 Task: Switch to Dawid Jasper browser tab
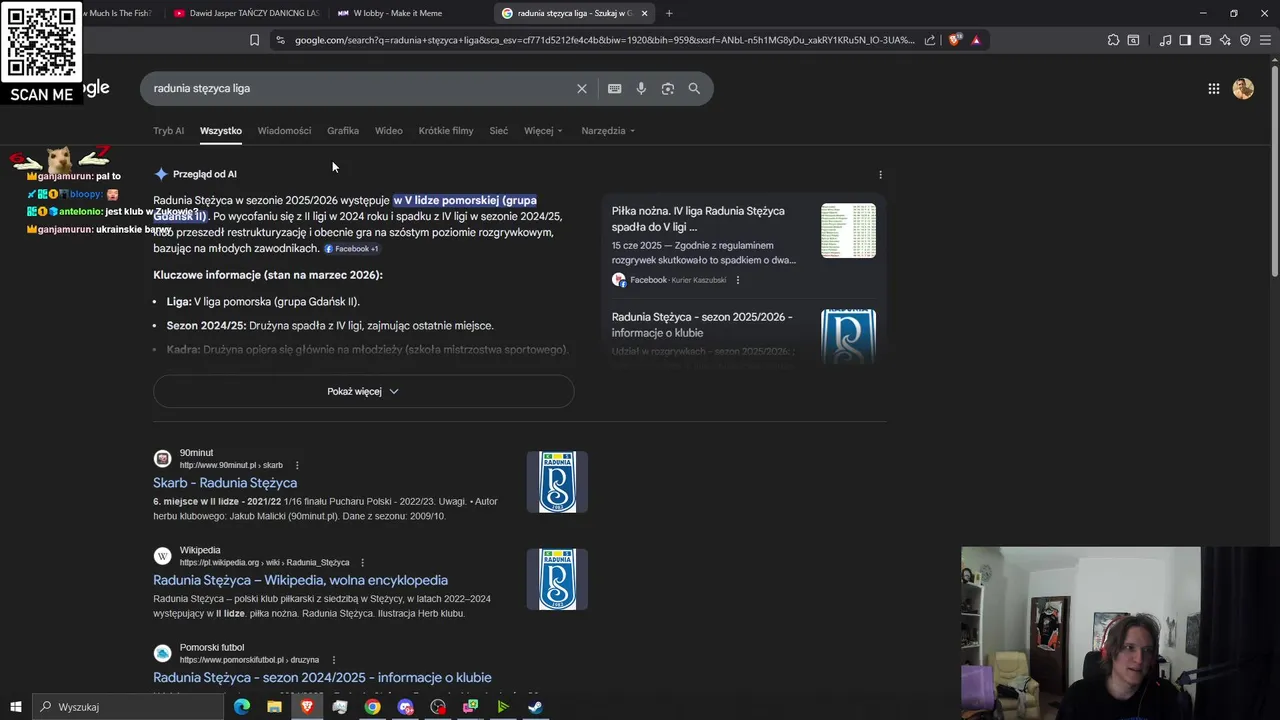pos(245,13)
